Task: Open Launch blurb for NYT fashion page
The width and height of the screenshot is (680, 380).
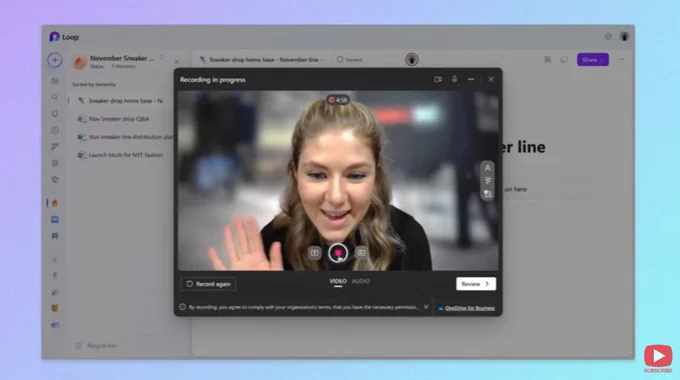Action: pos(121,155)
